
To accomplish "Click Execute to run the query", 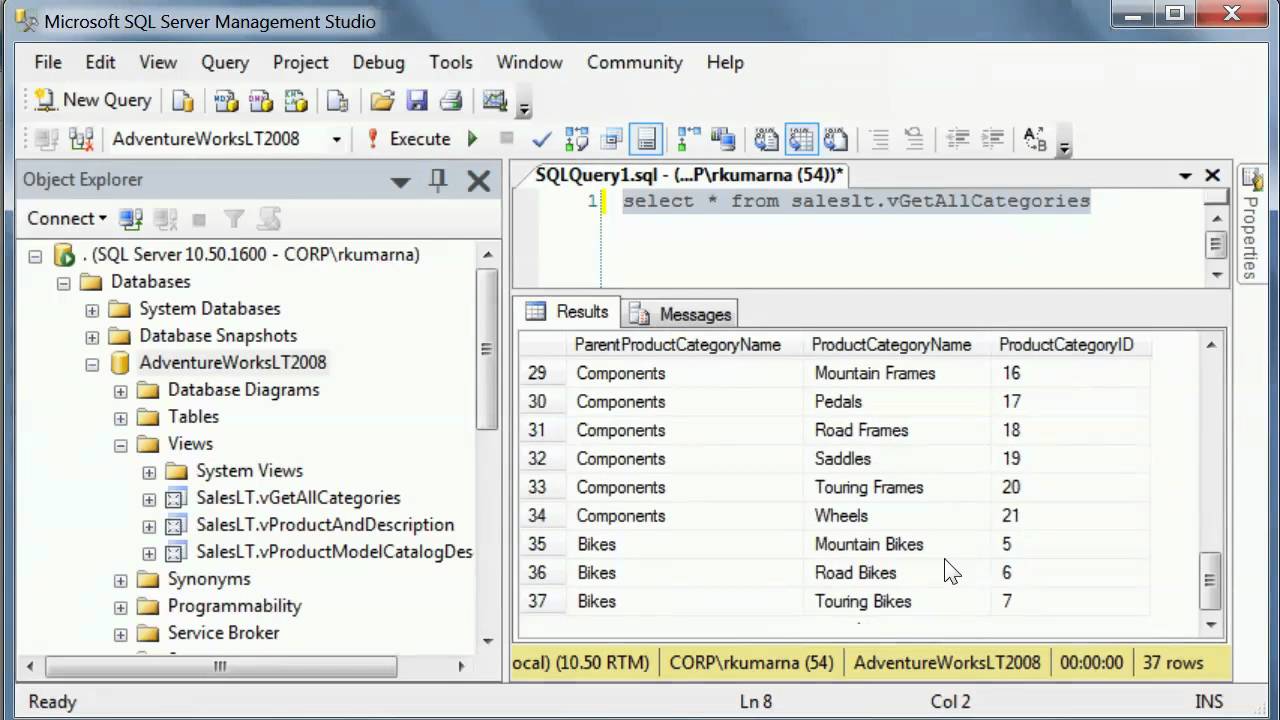I will pos(408,139).
